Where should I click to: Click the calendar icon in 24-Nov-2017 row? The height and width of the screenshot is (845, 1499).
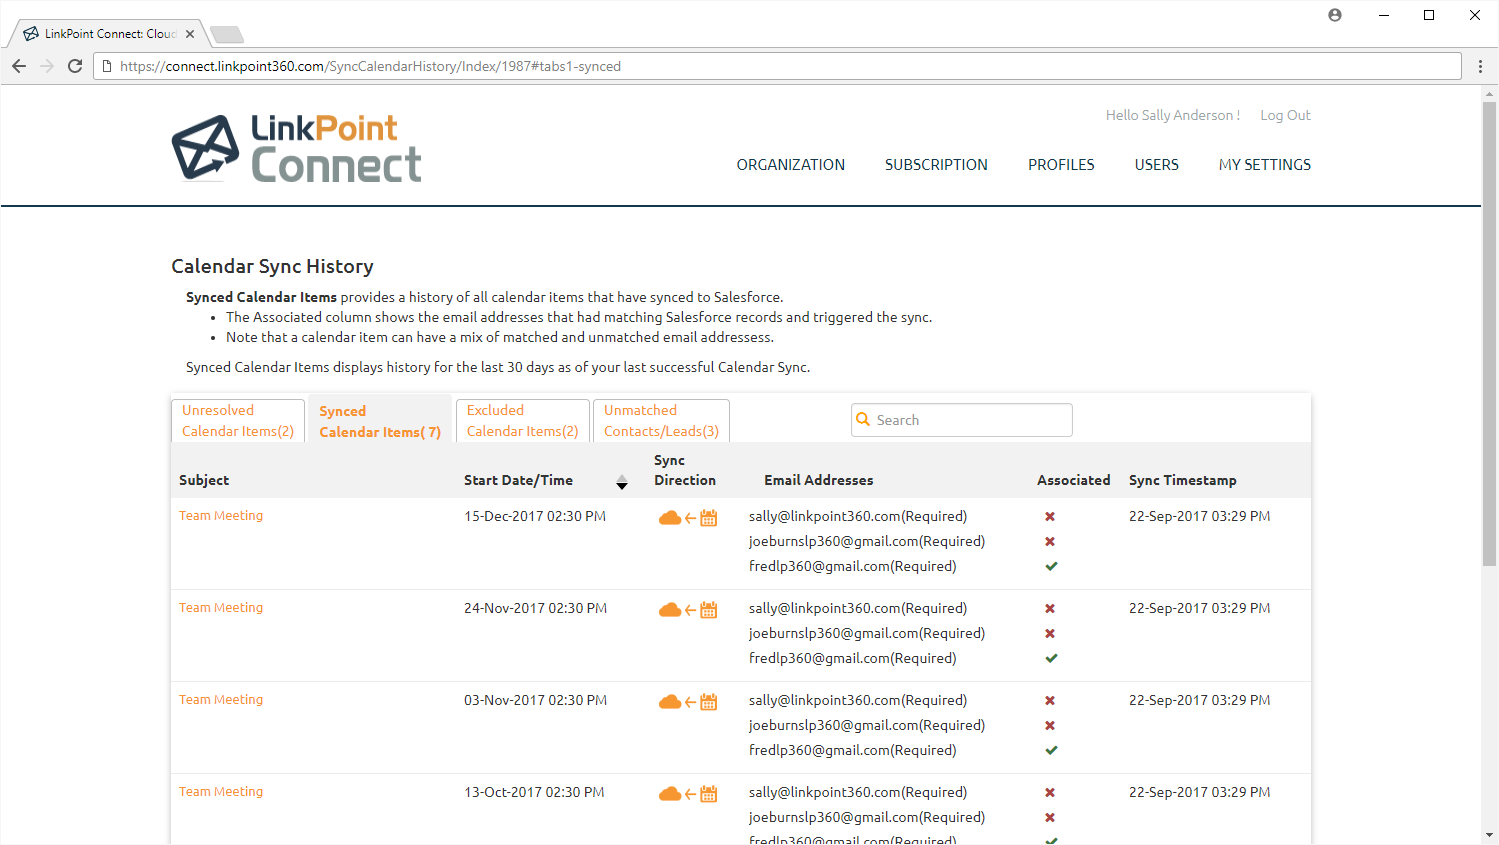pyautogui.click(x=709, y=610)
